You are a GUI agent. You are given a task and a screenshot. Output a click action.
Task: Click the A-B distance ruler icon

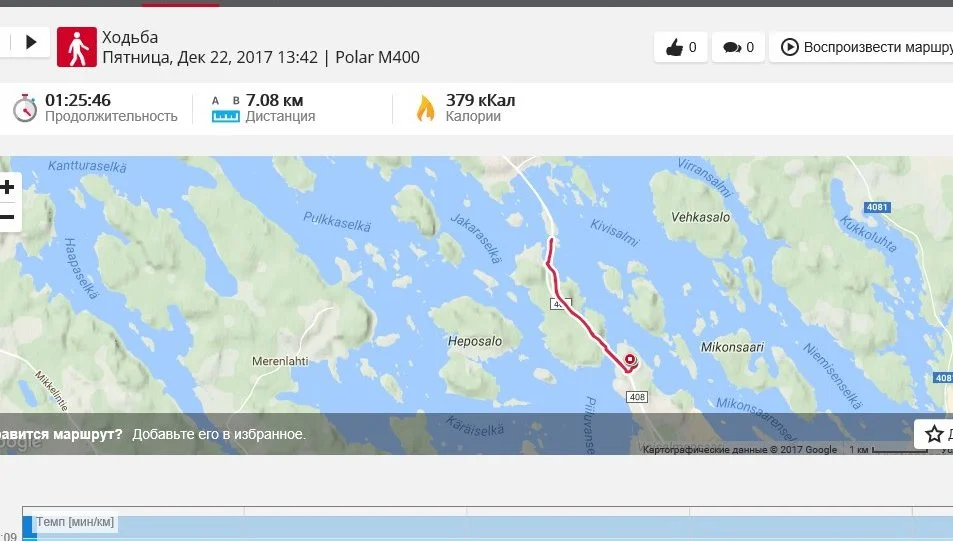[x=225, y=109]
